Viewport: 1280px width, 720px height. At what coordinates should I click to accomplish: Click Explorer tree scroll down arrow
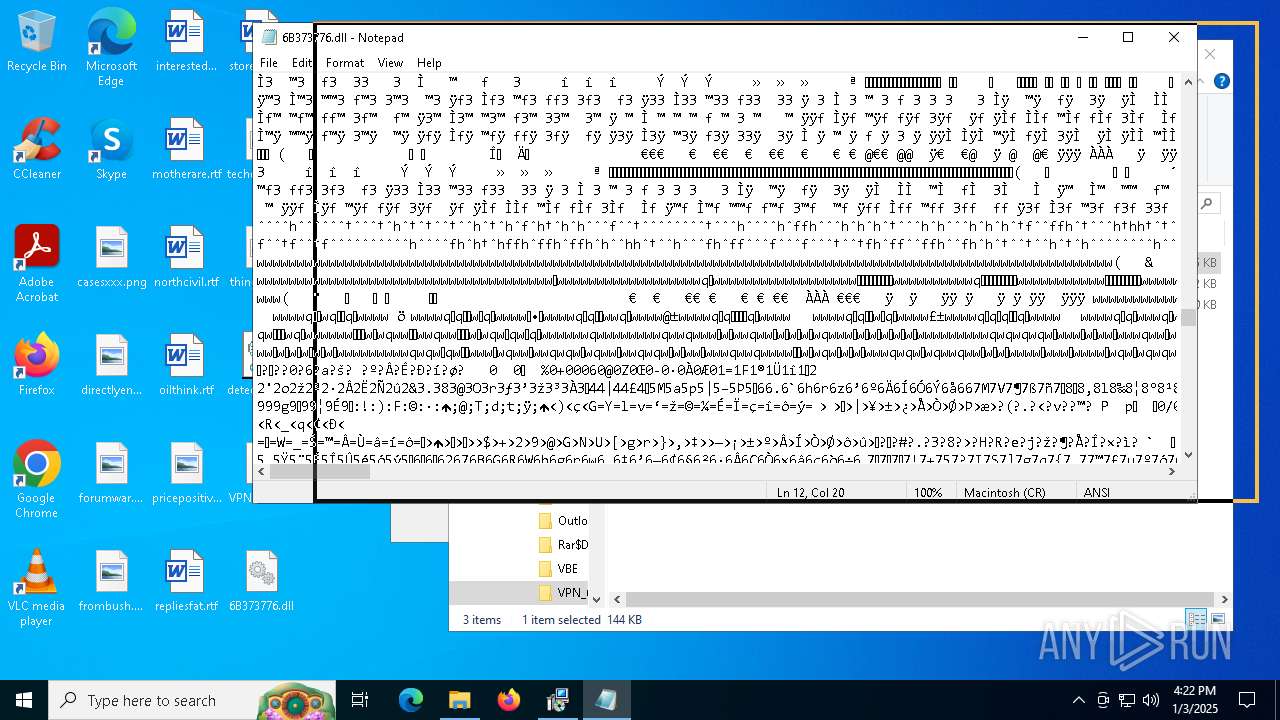click(596, 599)
